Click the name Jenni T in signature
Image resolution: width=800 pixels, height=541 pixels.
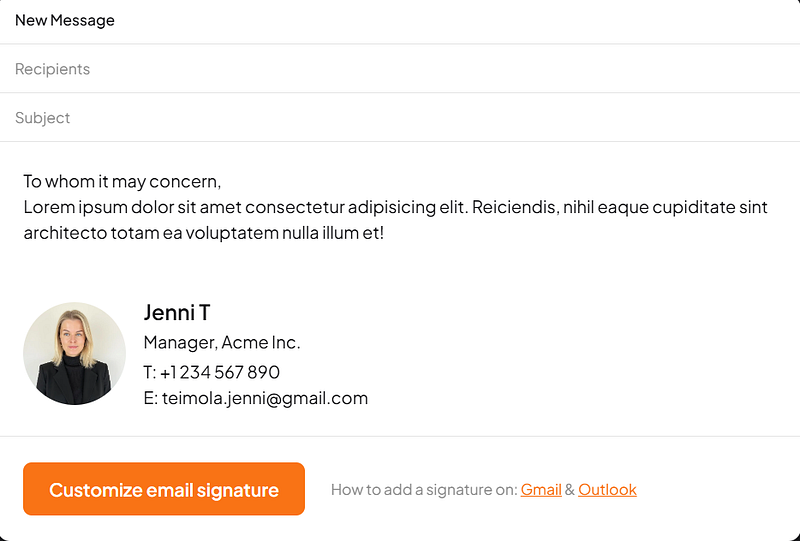tap(177, 312)
